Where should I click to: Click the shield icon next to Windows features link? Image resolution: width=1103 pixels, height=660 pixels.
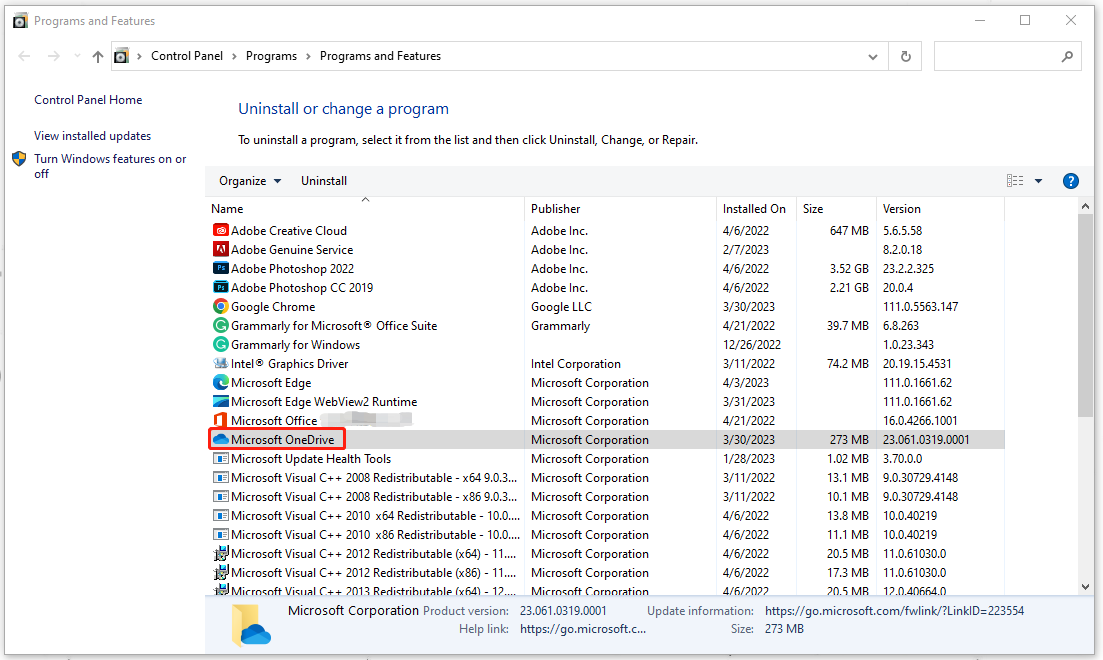[18, 158]
